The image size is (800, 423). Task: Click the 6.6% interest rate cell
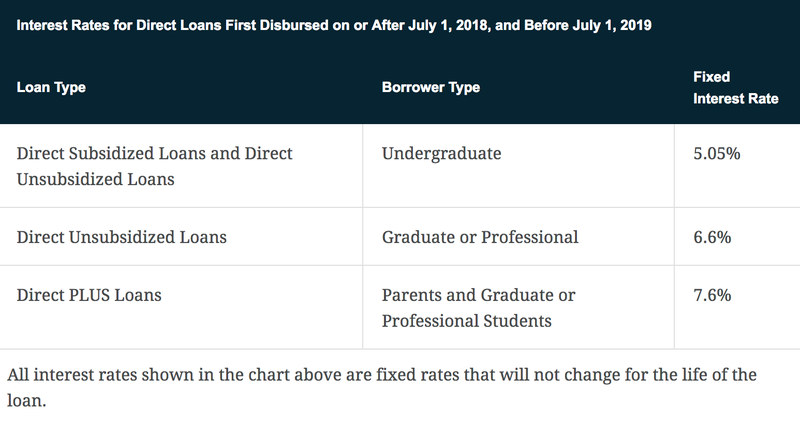712,237
